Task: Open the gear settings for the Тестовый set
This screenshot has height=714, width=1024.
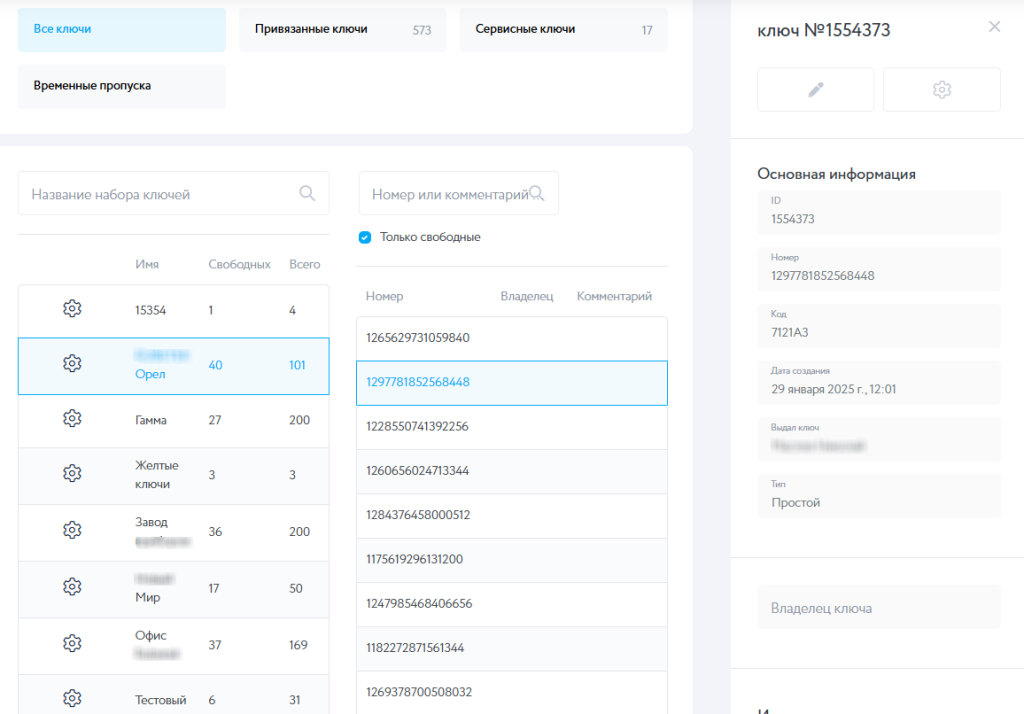Action: click(72, 699)
